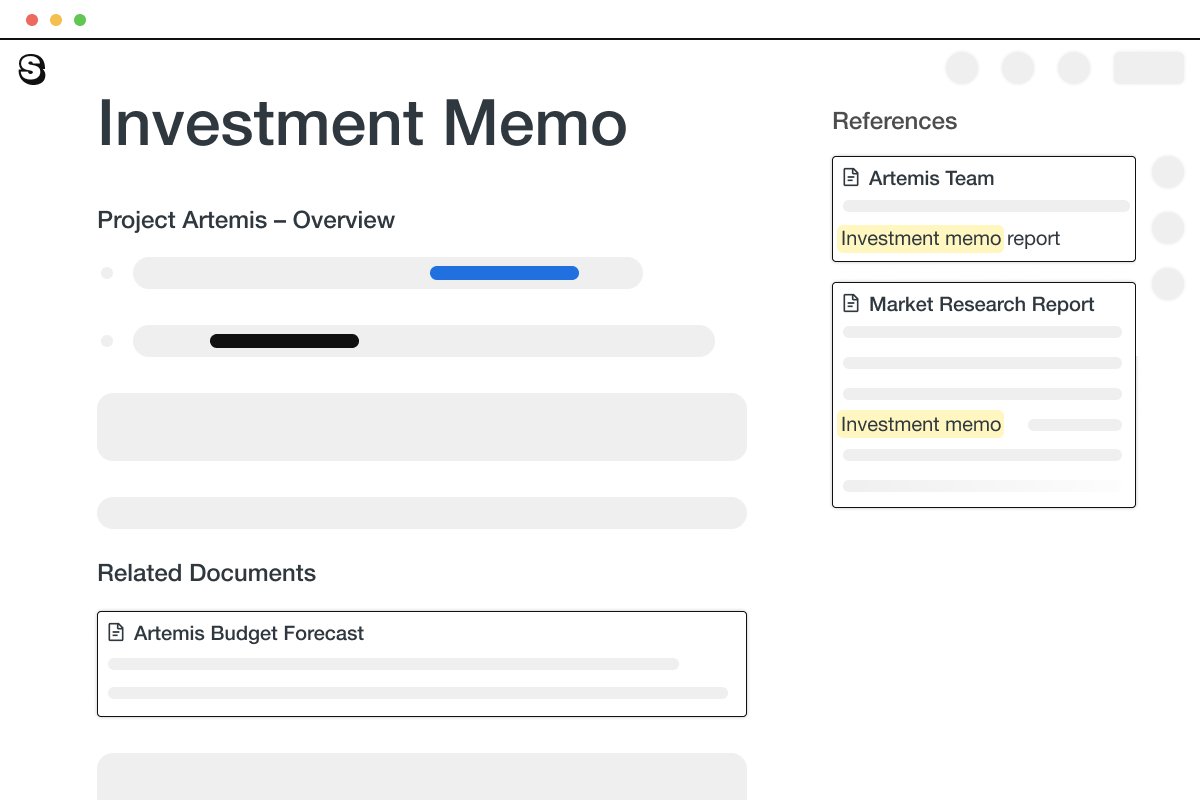Click the black highlighted text in the second bullet row
Viewport: 1200px width, 800px height.
tap(284, 341)
